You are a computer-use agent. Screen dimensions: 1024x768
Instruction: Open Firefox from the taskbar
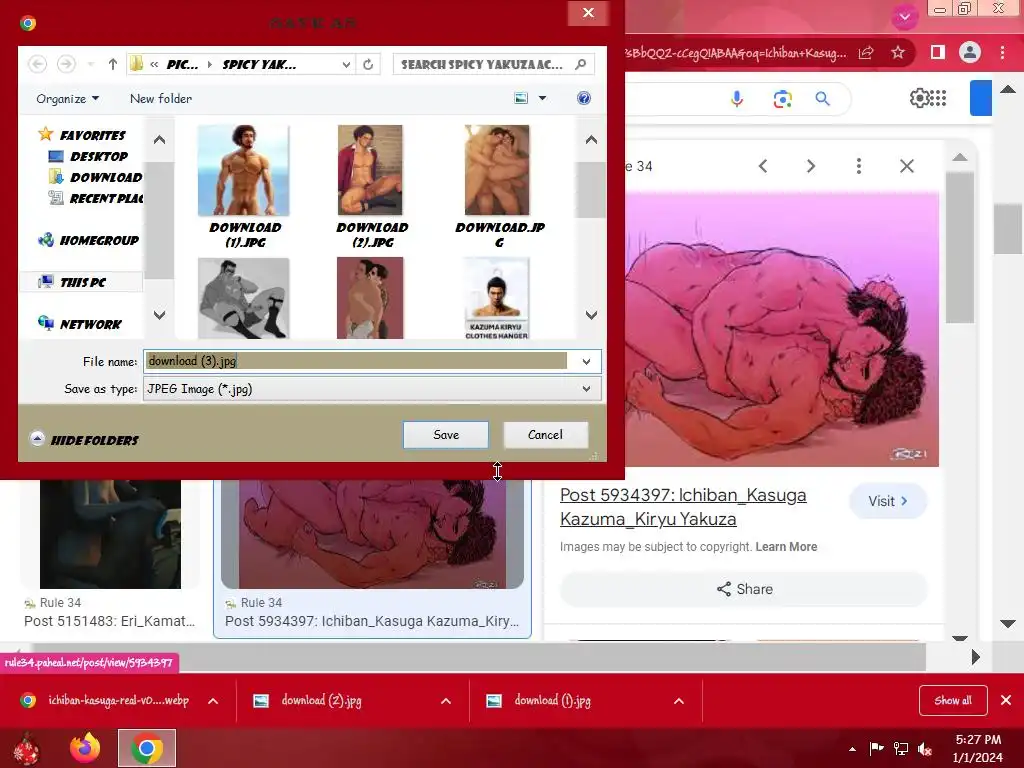85,748
